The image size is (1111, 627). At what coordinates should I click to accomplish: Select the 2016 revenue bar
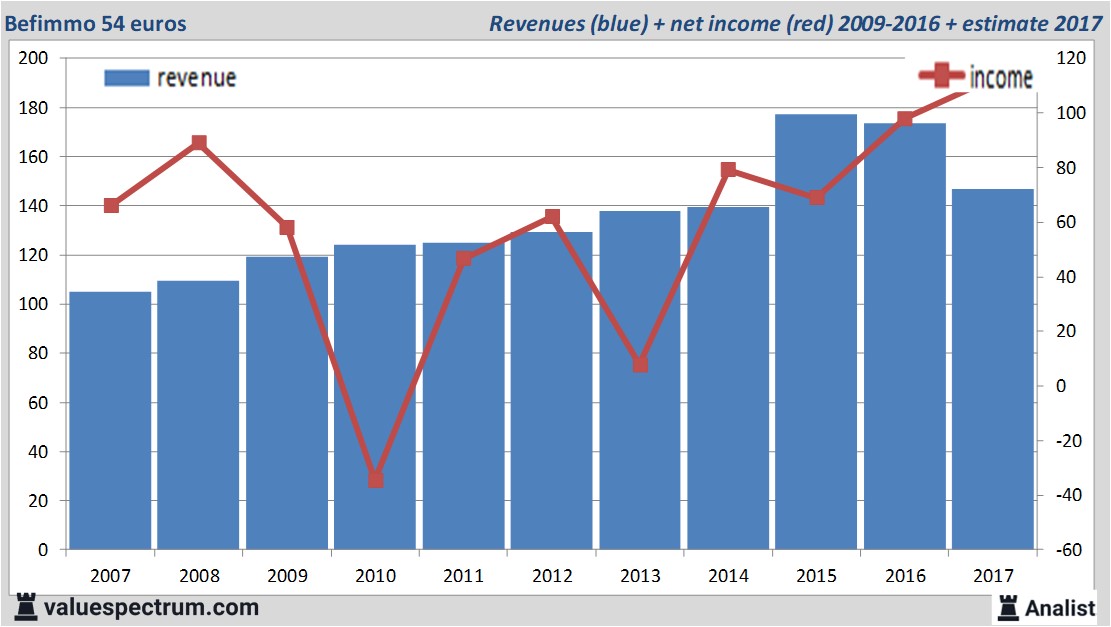pos(905,337)
